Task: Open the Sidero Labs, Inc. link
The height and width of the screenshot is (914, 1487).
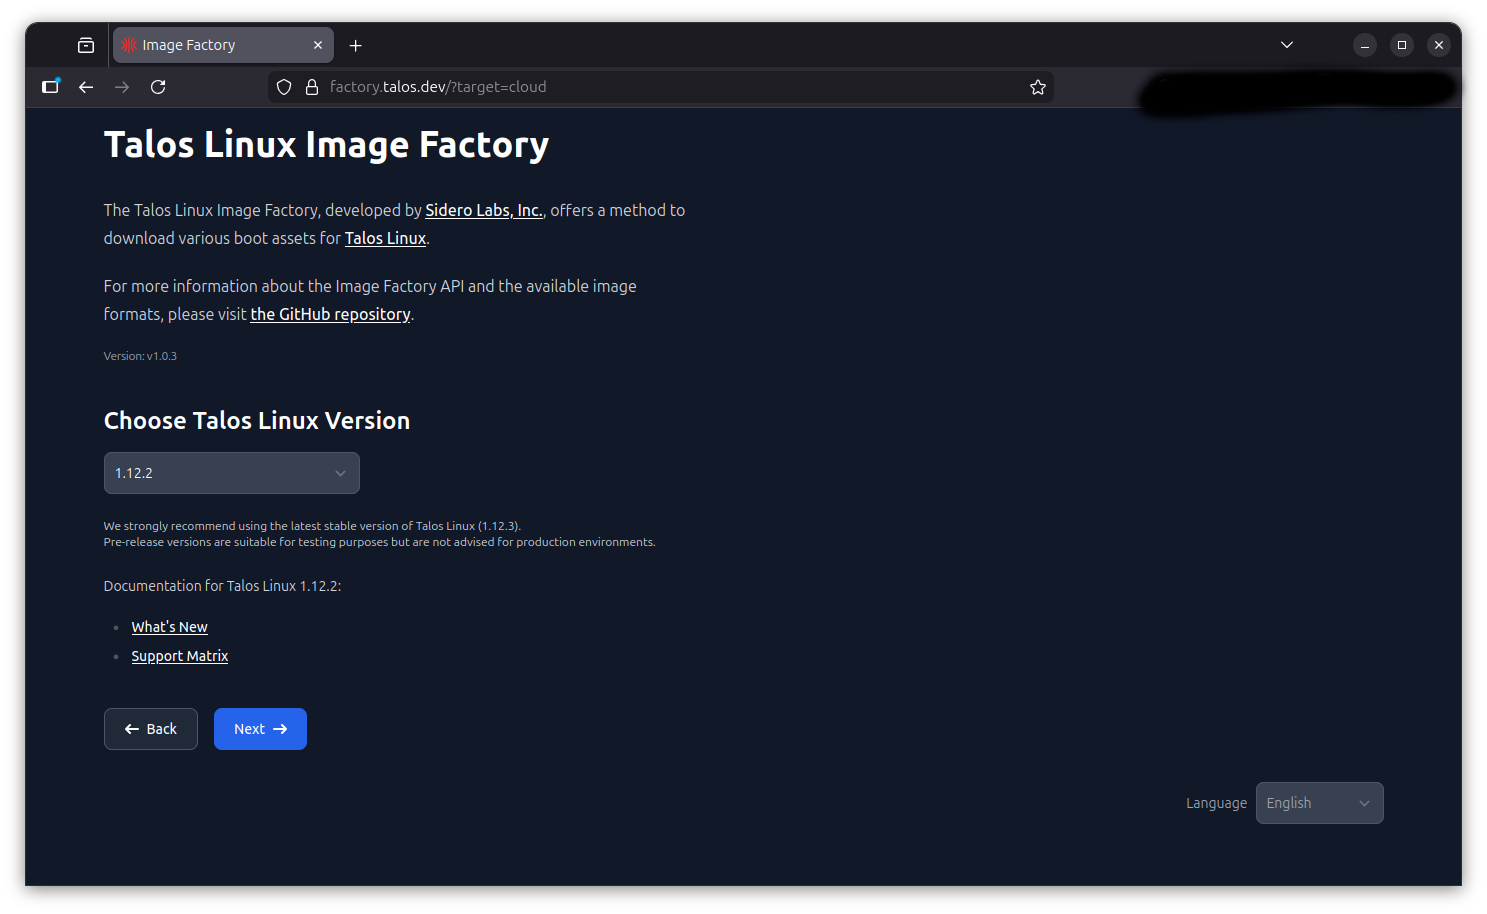Action: pos(483,210)
